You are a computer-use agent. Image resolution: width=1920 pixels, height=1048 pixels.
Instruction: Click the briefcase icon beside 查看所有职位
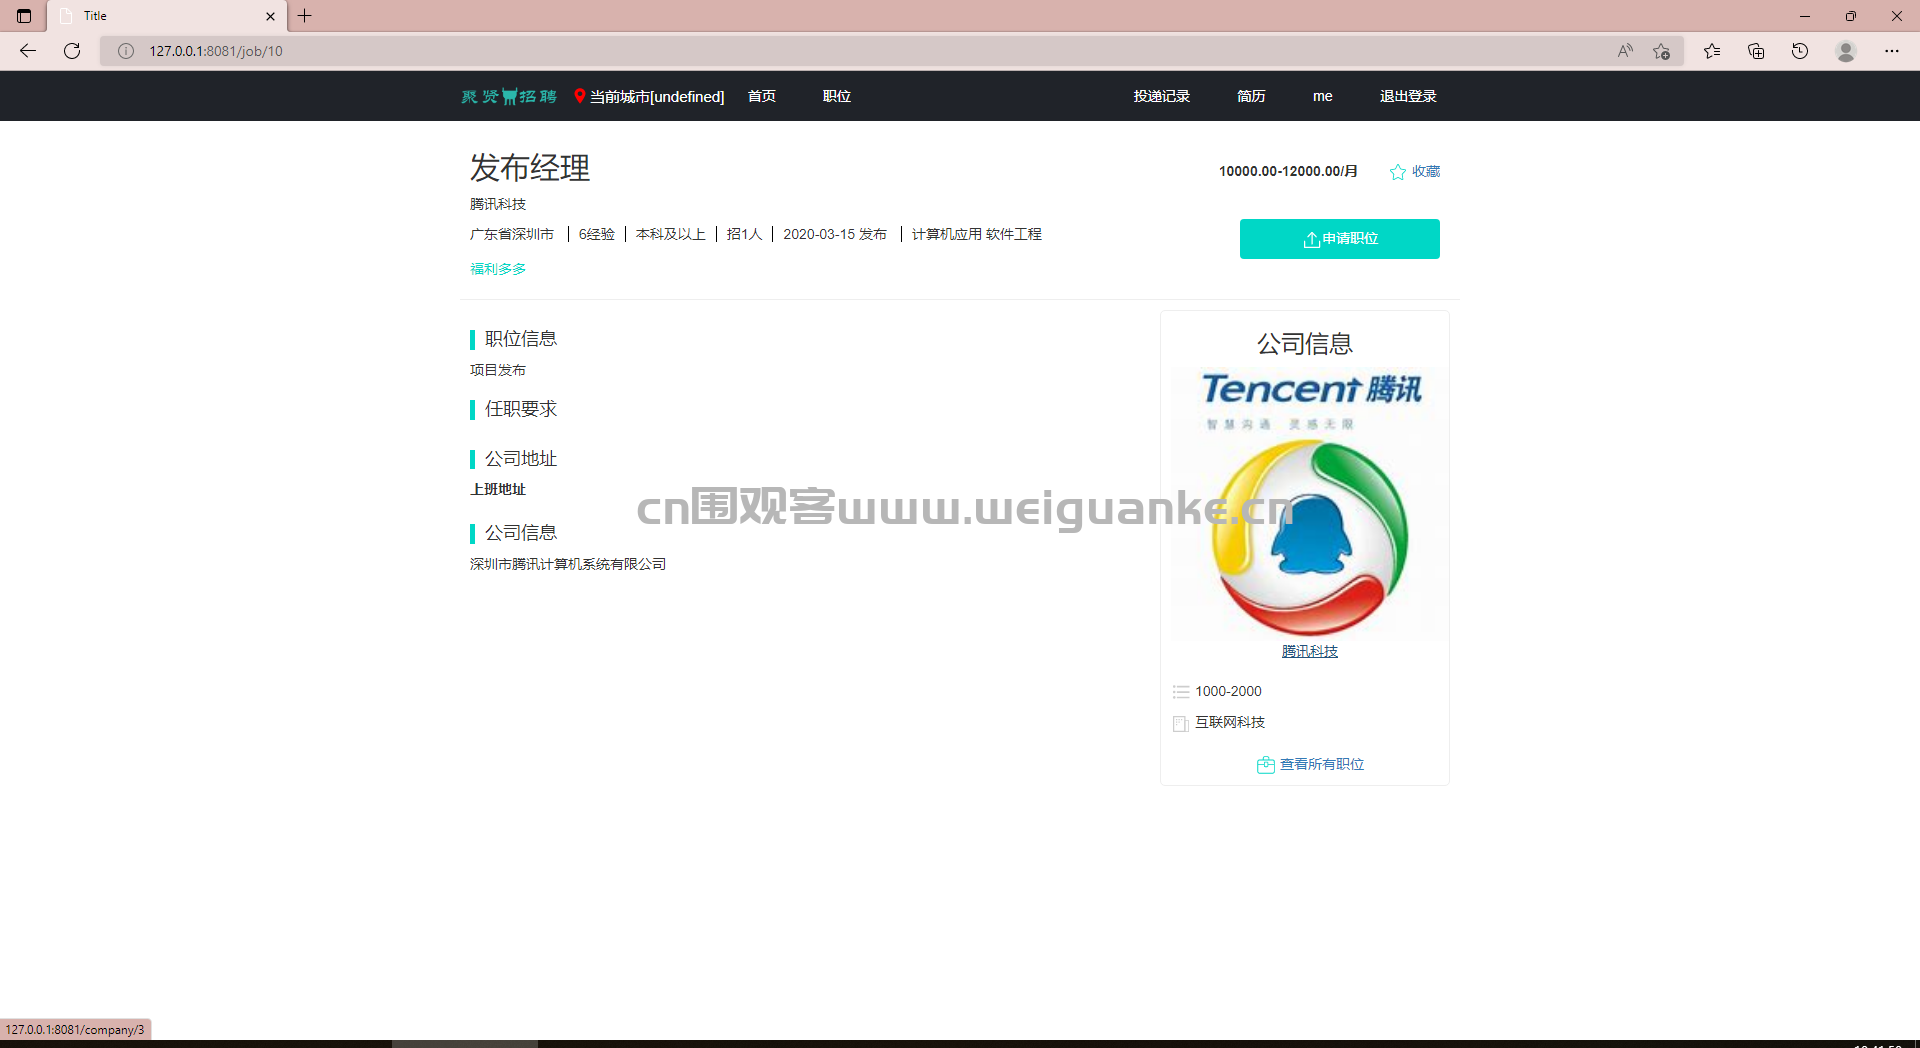click(x=1266, y=764)
